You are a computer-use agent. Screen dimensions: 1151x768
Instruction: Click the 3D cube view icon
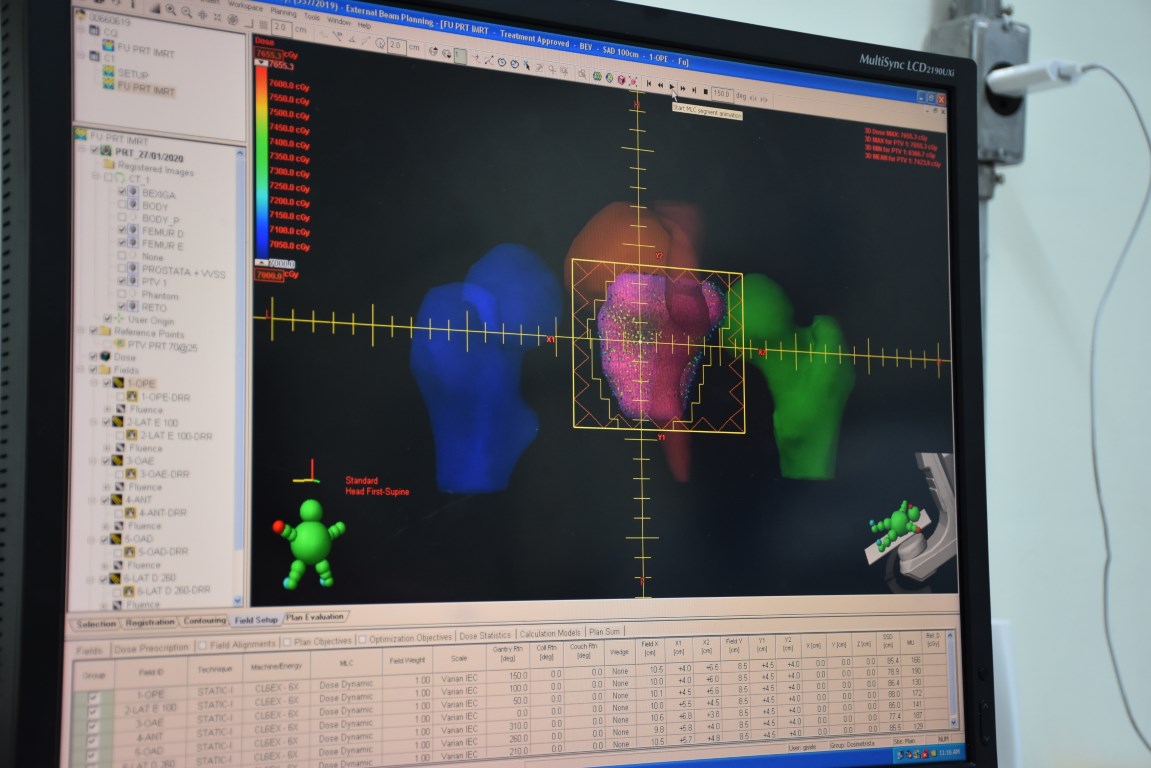tap(620, 80)
